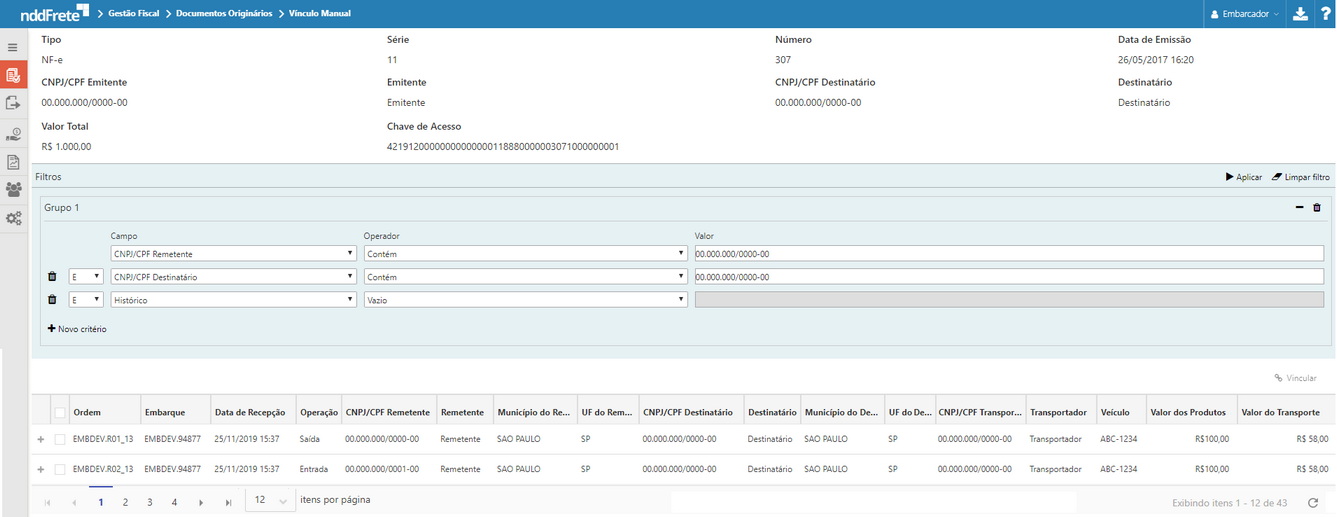The image size is (1337, 517).
Task: Click the hand-with-coin payment sidebar icon
Action: point(14,134)
